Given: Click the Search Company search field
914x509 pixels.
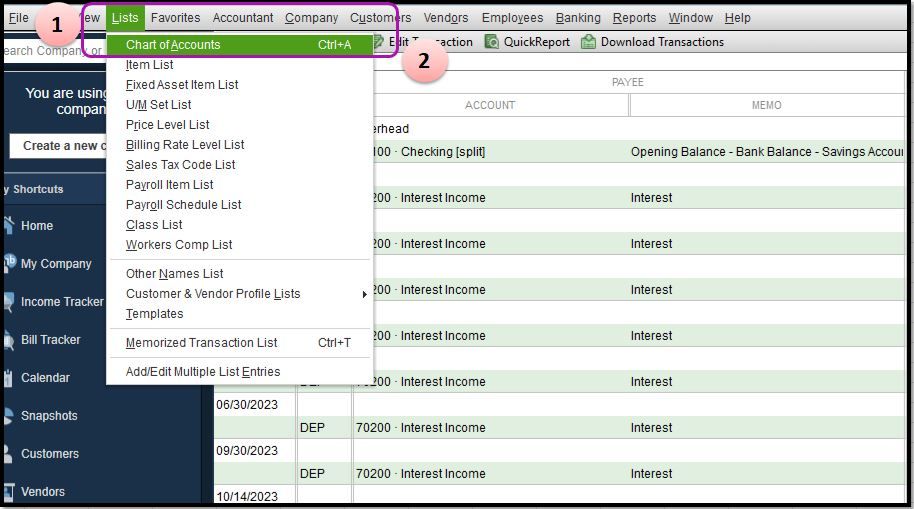Looking at the screenshot, I should [55, 51].
